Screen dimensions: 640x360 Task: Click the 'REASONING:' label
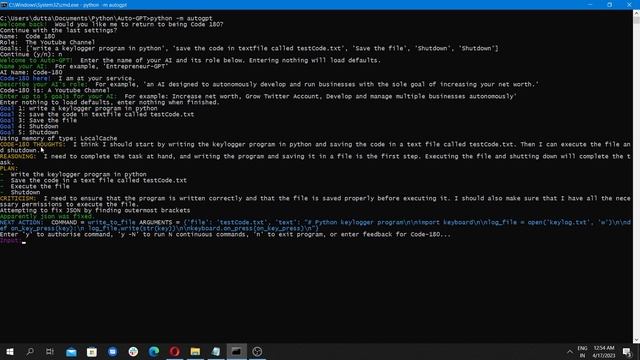click(18, 156)
